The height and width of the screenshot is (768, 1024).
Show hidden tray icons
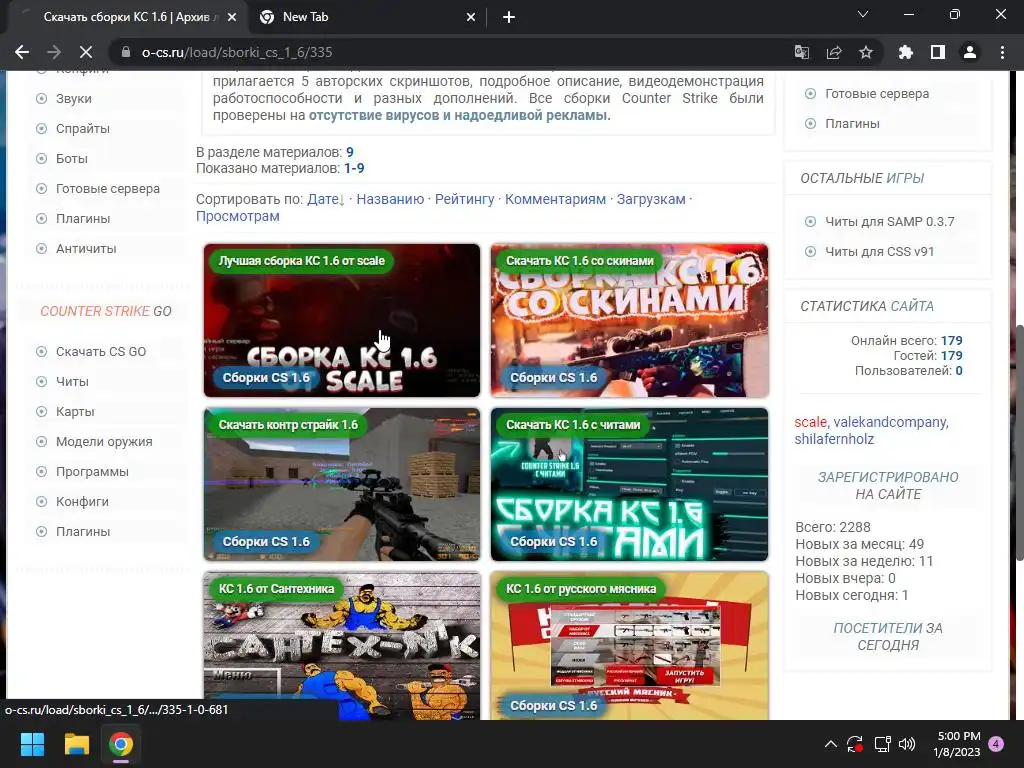tap(831, 744)
